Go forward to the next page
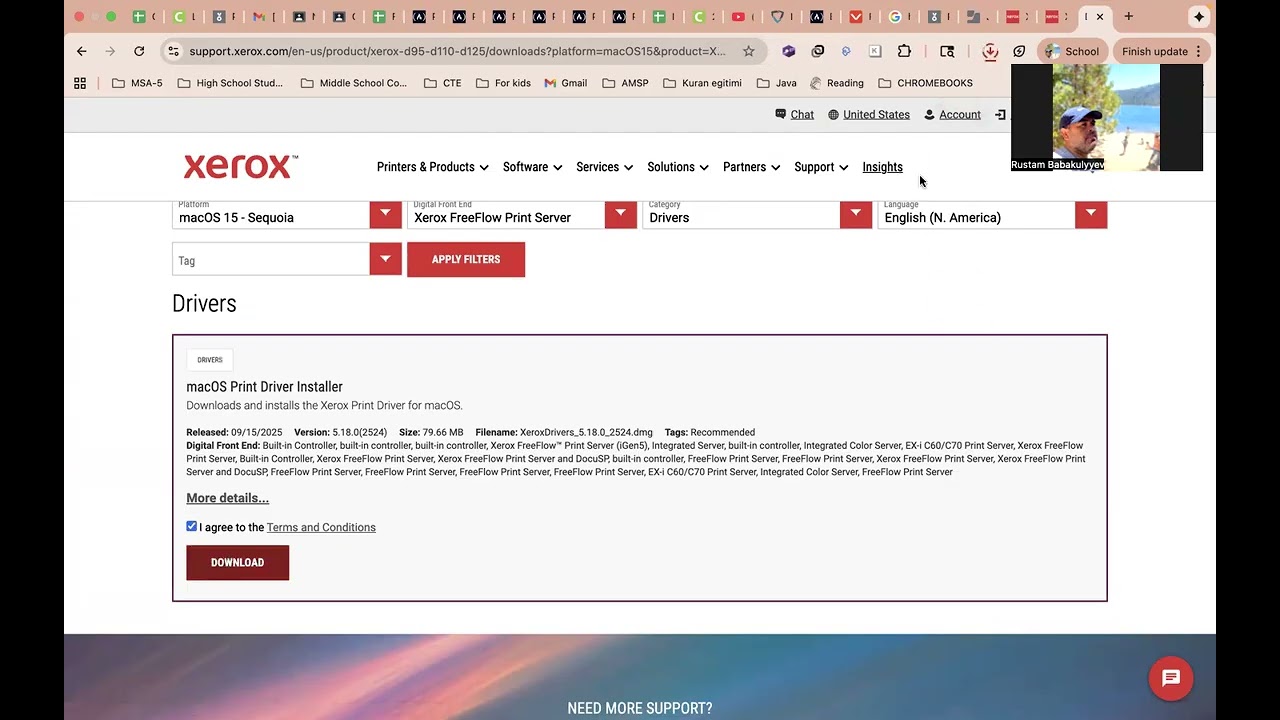The width and height of the screenshot is (1280, 720). 110,51
